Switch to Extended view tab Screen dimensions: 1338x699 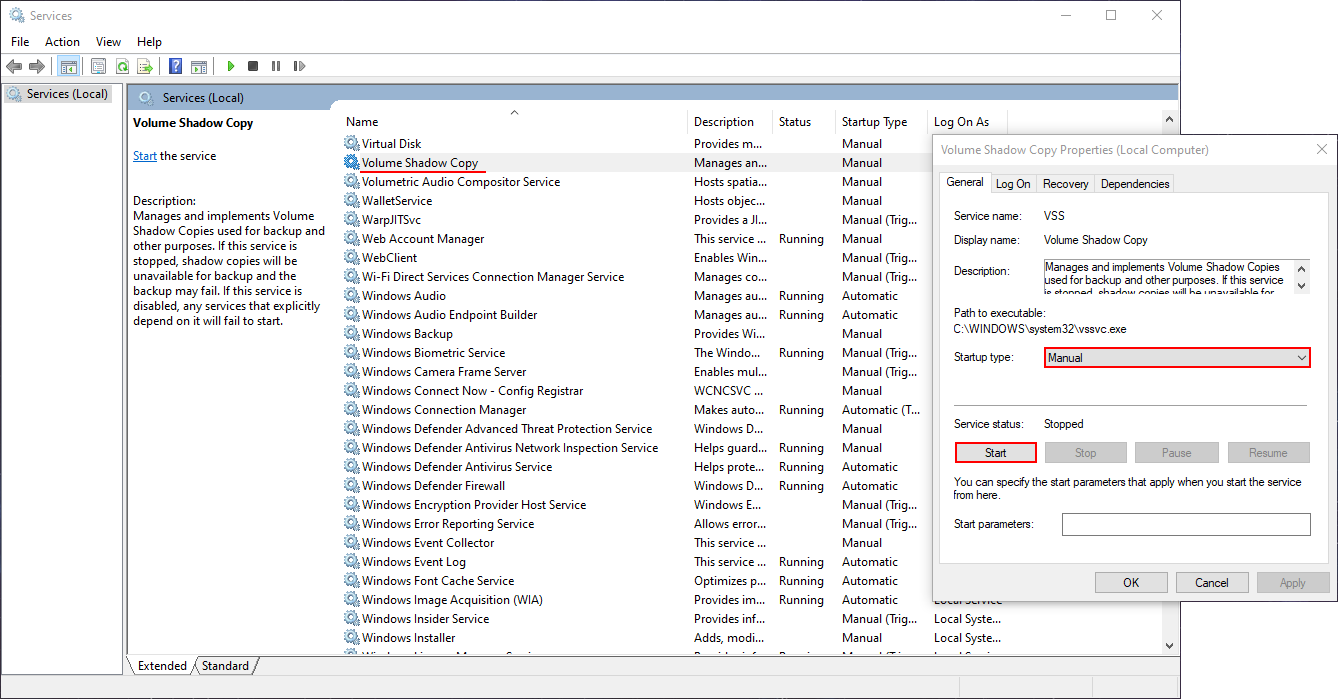pyautogui.click(x=162, y=665)
